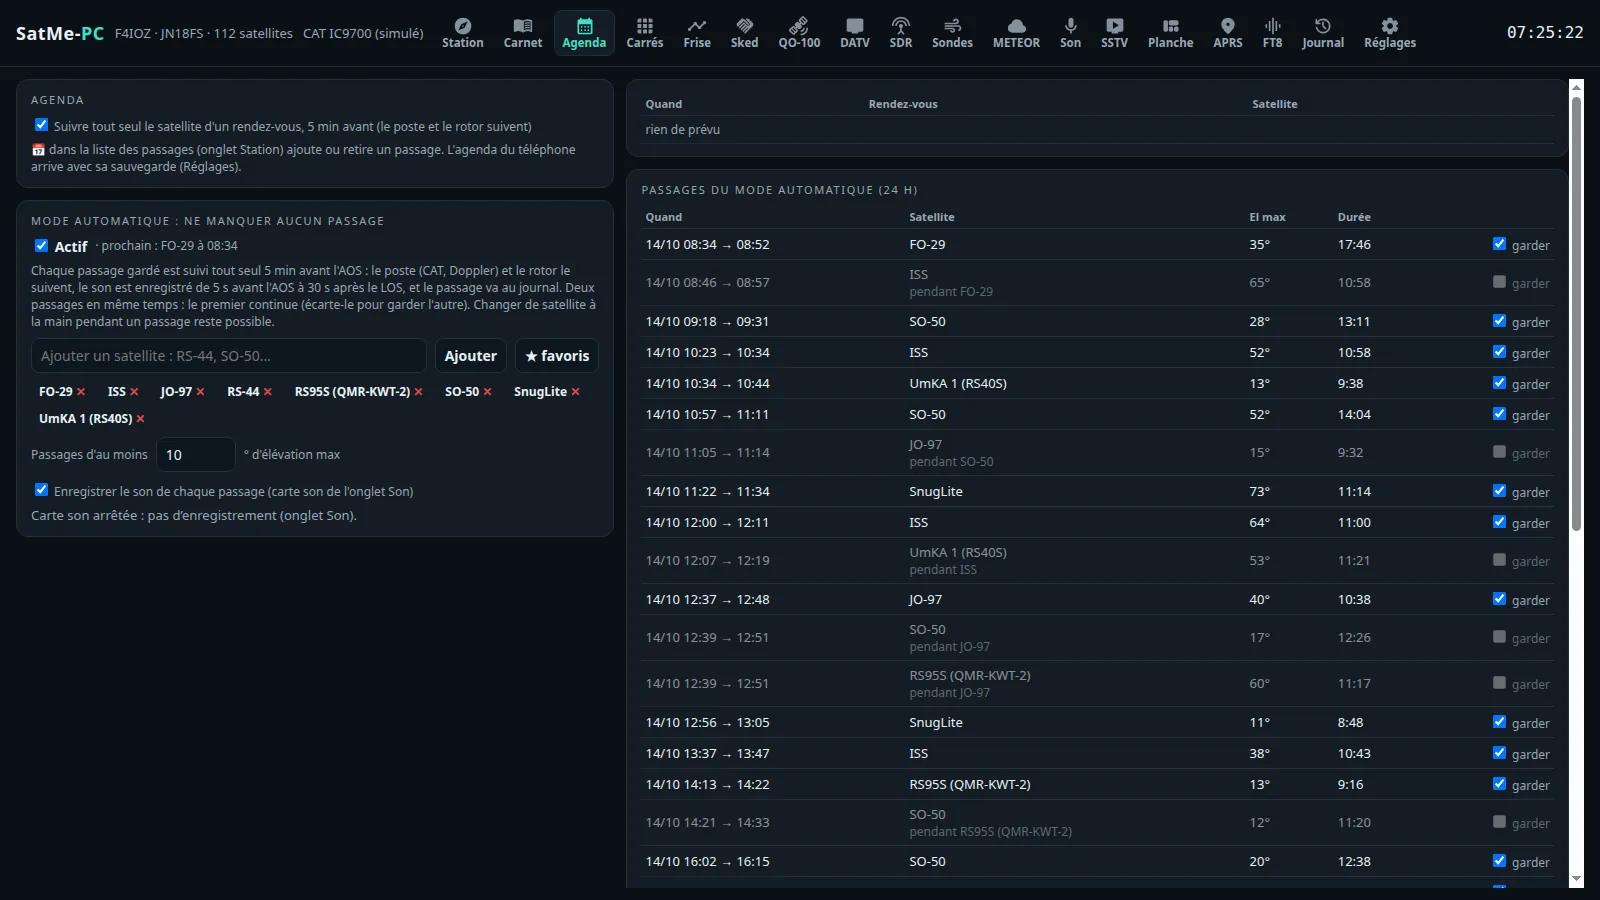Toggle automatic rendez-vous satellite tracking checkbox
The image size is (1600, 900).
coord(41,125)
